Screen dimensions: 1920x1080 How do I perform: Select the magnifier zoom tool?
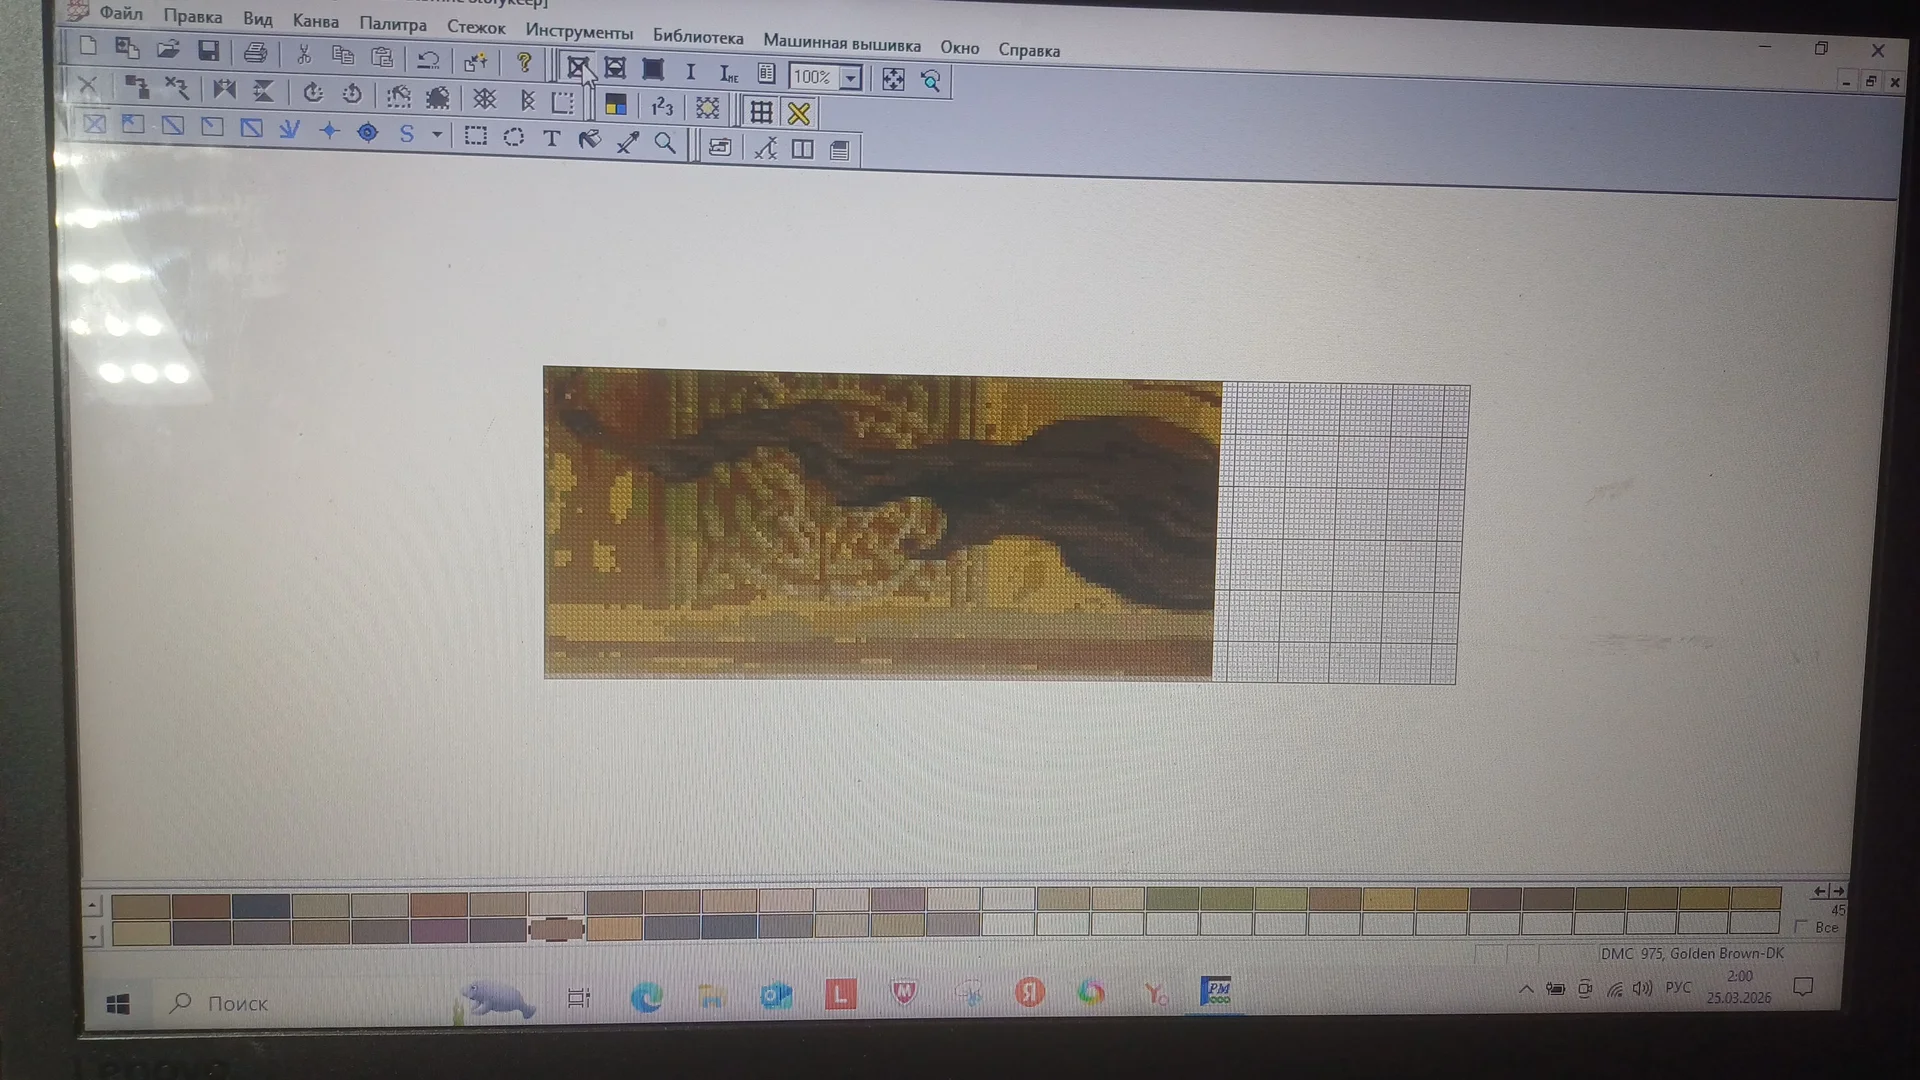(665, 143)
